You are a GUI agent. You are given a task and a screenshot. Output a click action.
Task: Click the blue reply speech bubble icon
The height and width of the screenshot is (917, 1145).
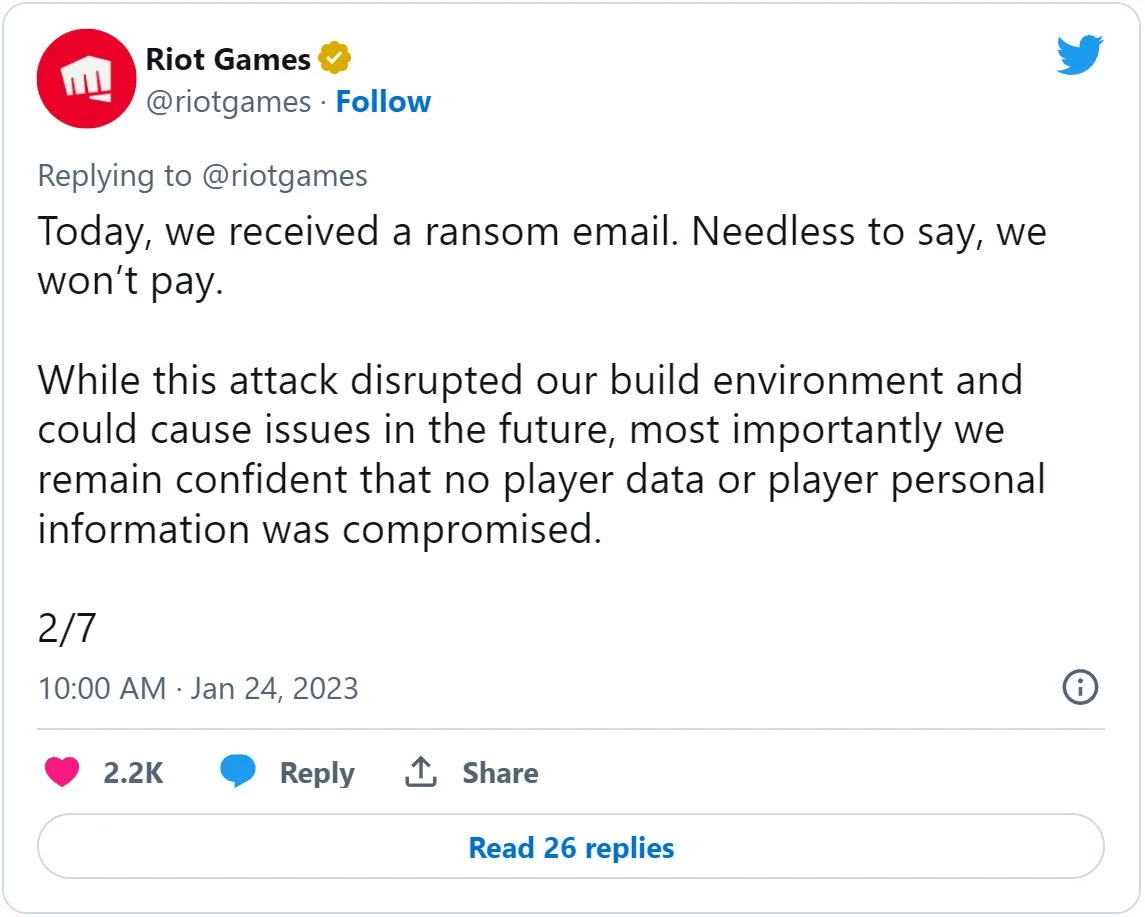(238, 772)
